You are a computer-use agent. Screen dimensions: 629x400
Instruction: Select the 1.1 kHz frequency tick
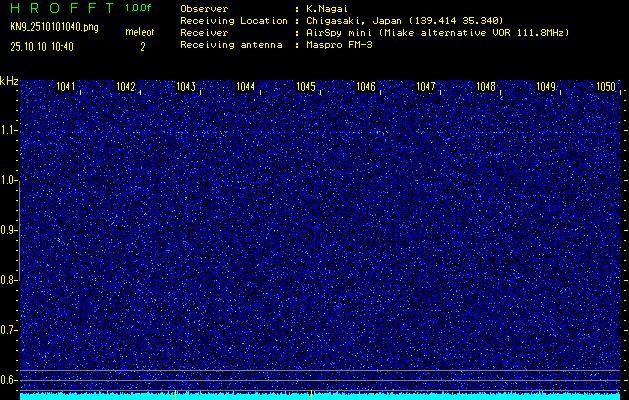(x=9, y=130)
